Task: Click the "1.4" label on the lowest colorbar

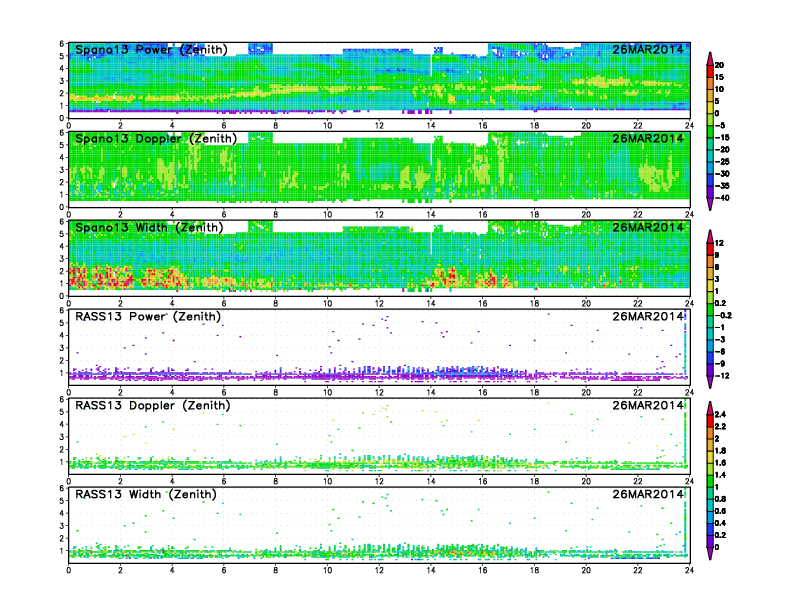Action: [720, 475]
